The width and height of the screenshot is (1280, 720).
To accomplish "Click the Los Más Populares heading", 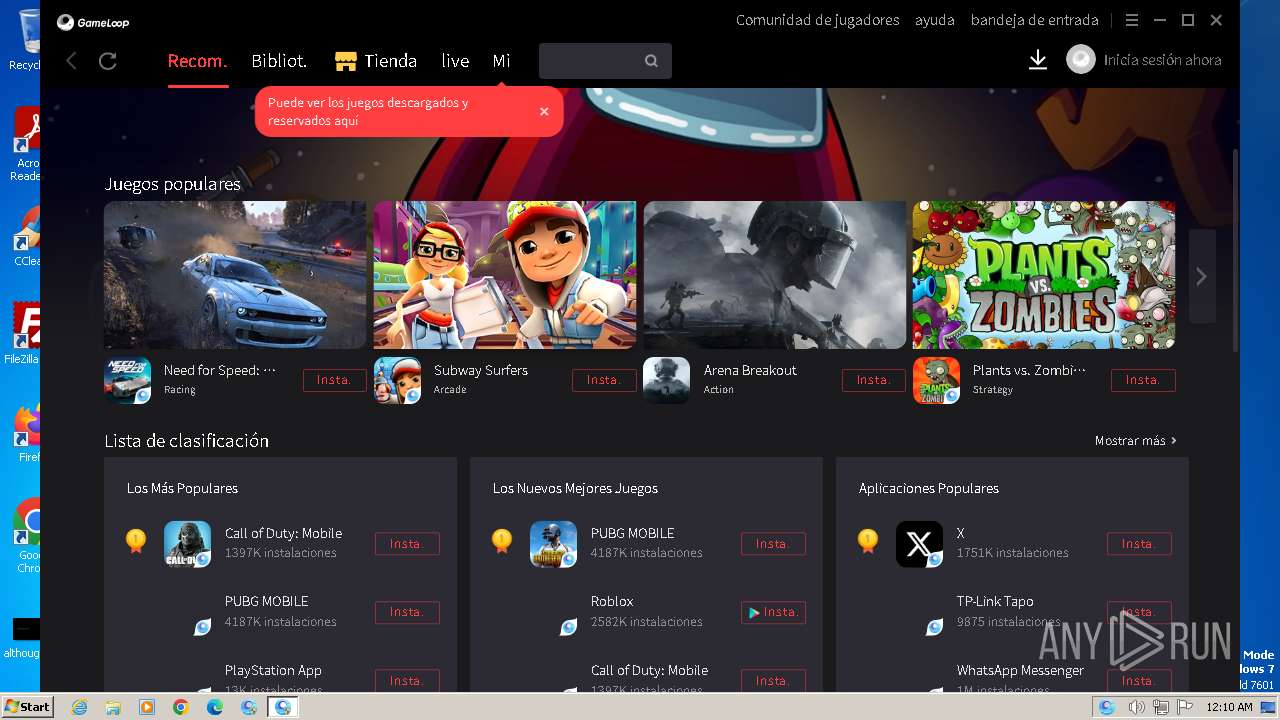I will (182, 488).
